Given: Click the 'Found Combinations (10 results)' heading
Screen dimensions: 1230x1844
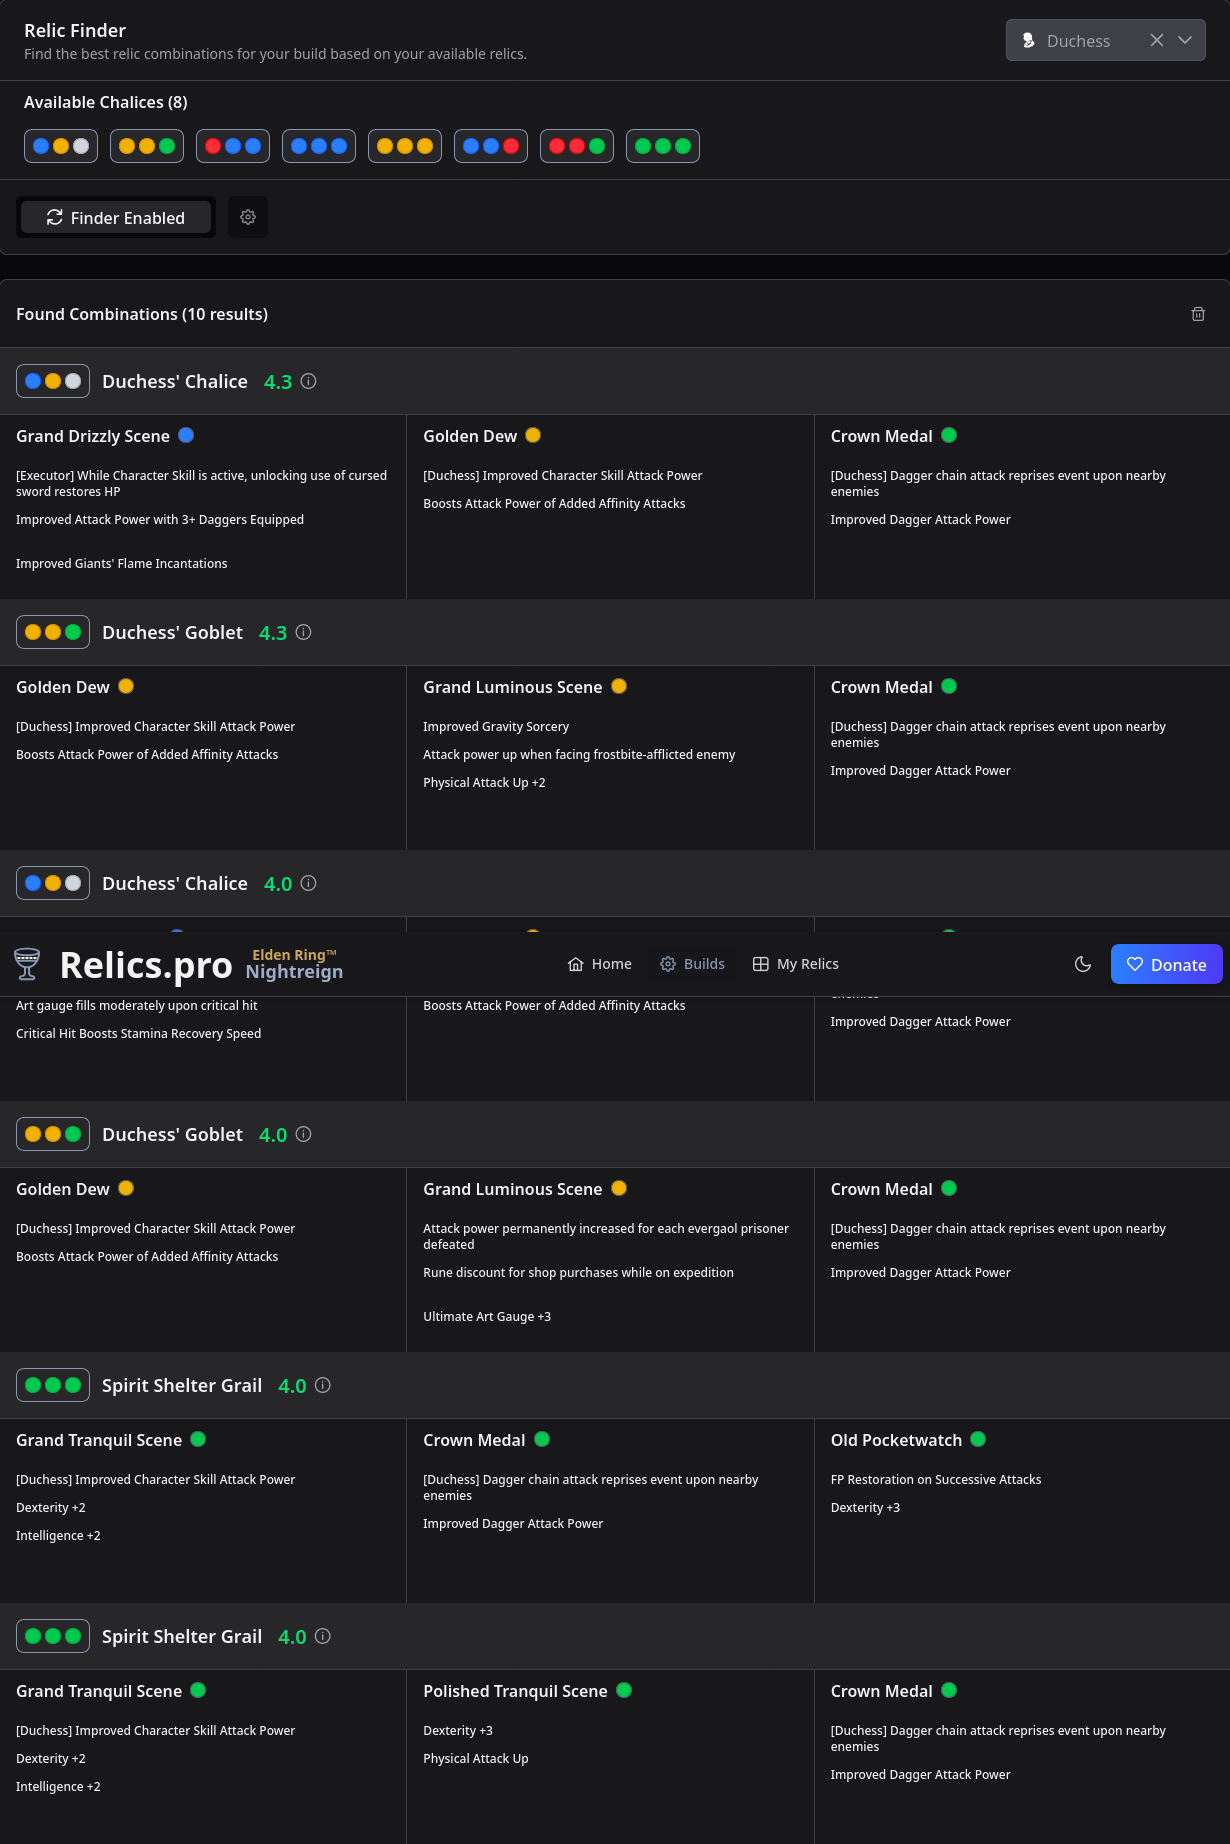Looking at the screenshot, I should [x=142, y=314].
